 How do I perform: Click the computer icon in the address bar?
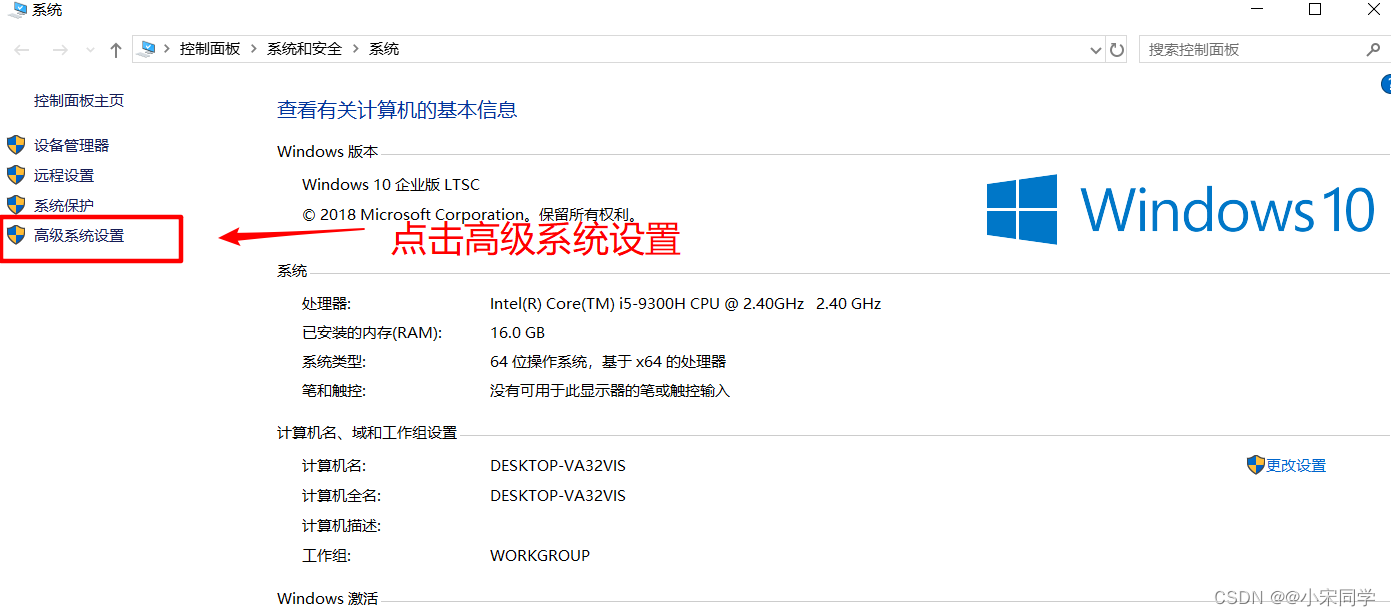[149, 48]
